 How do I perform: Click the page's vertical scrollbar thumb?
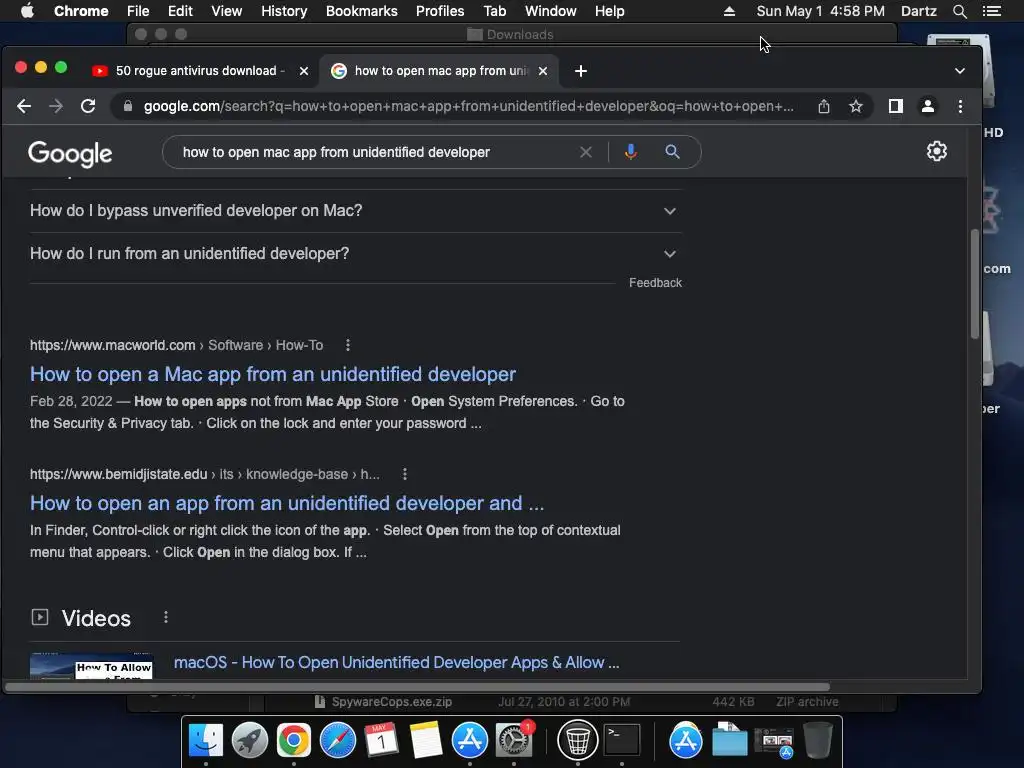(x=974, y=284)
